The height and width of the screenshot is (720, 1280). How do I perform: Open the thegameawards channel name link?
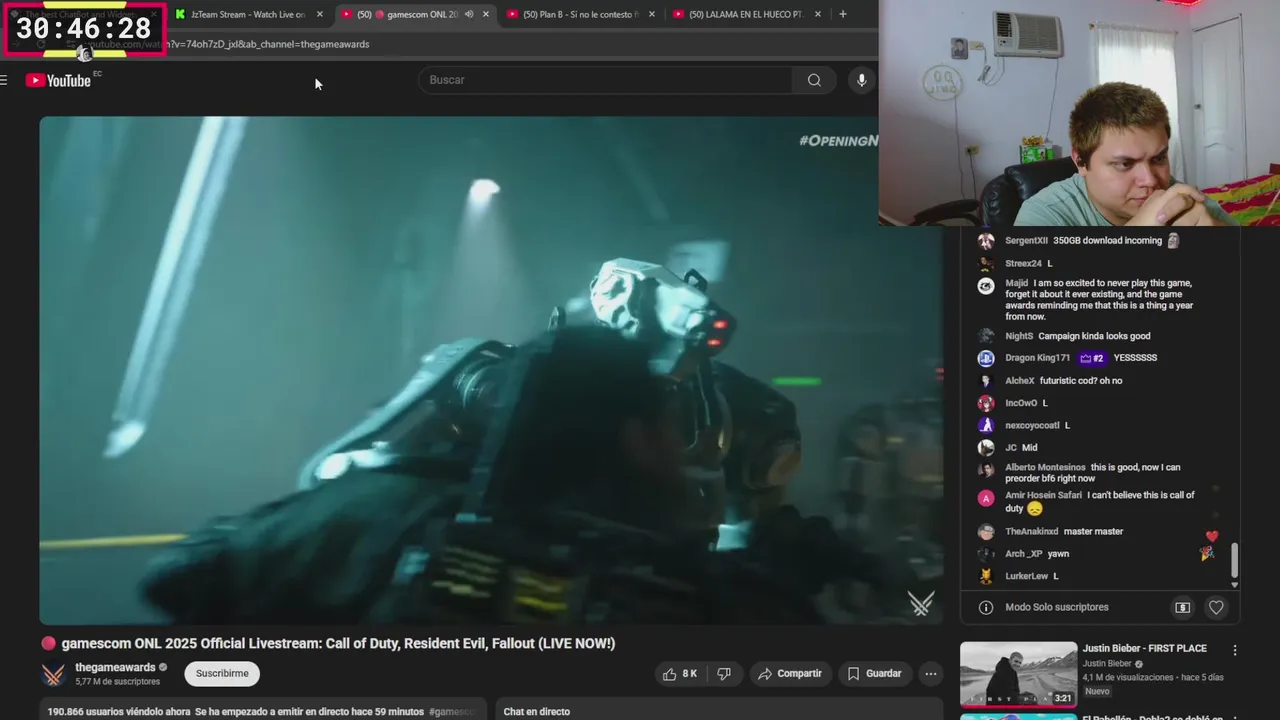click(115, 667)
